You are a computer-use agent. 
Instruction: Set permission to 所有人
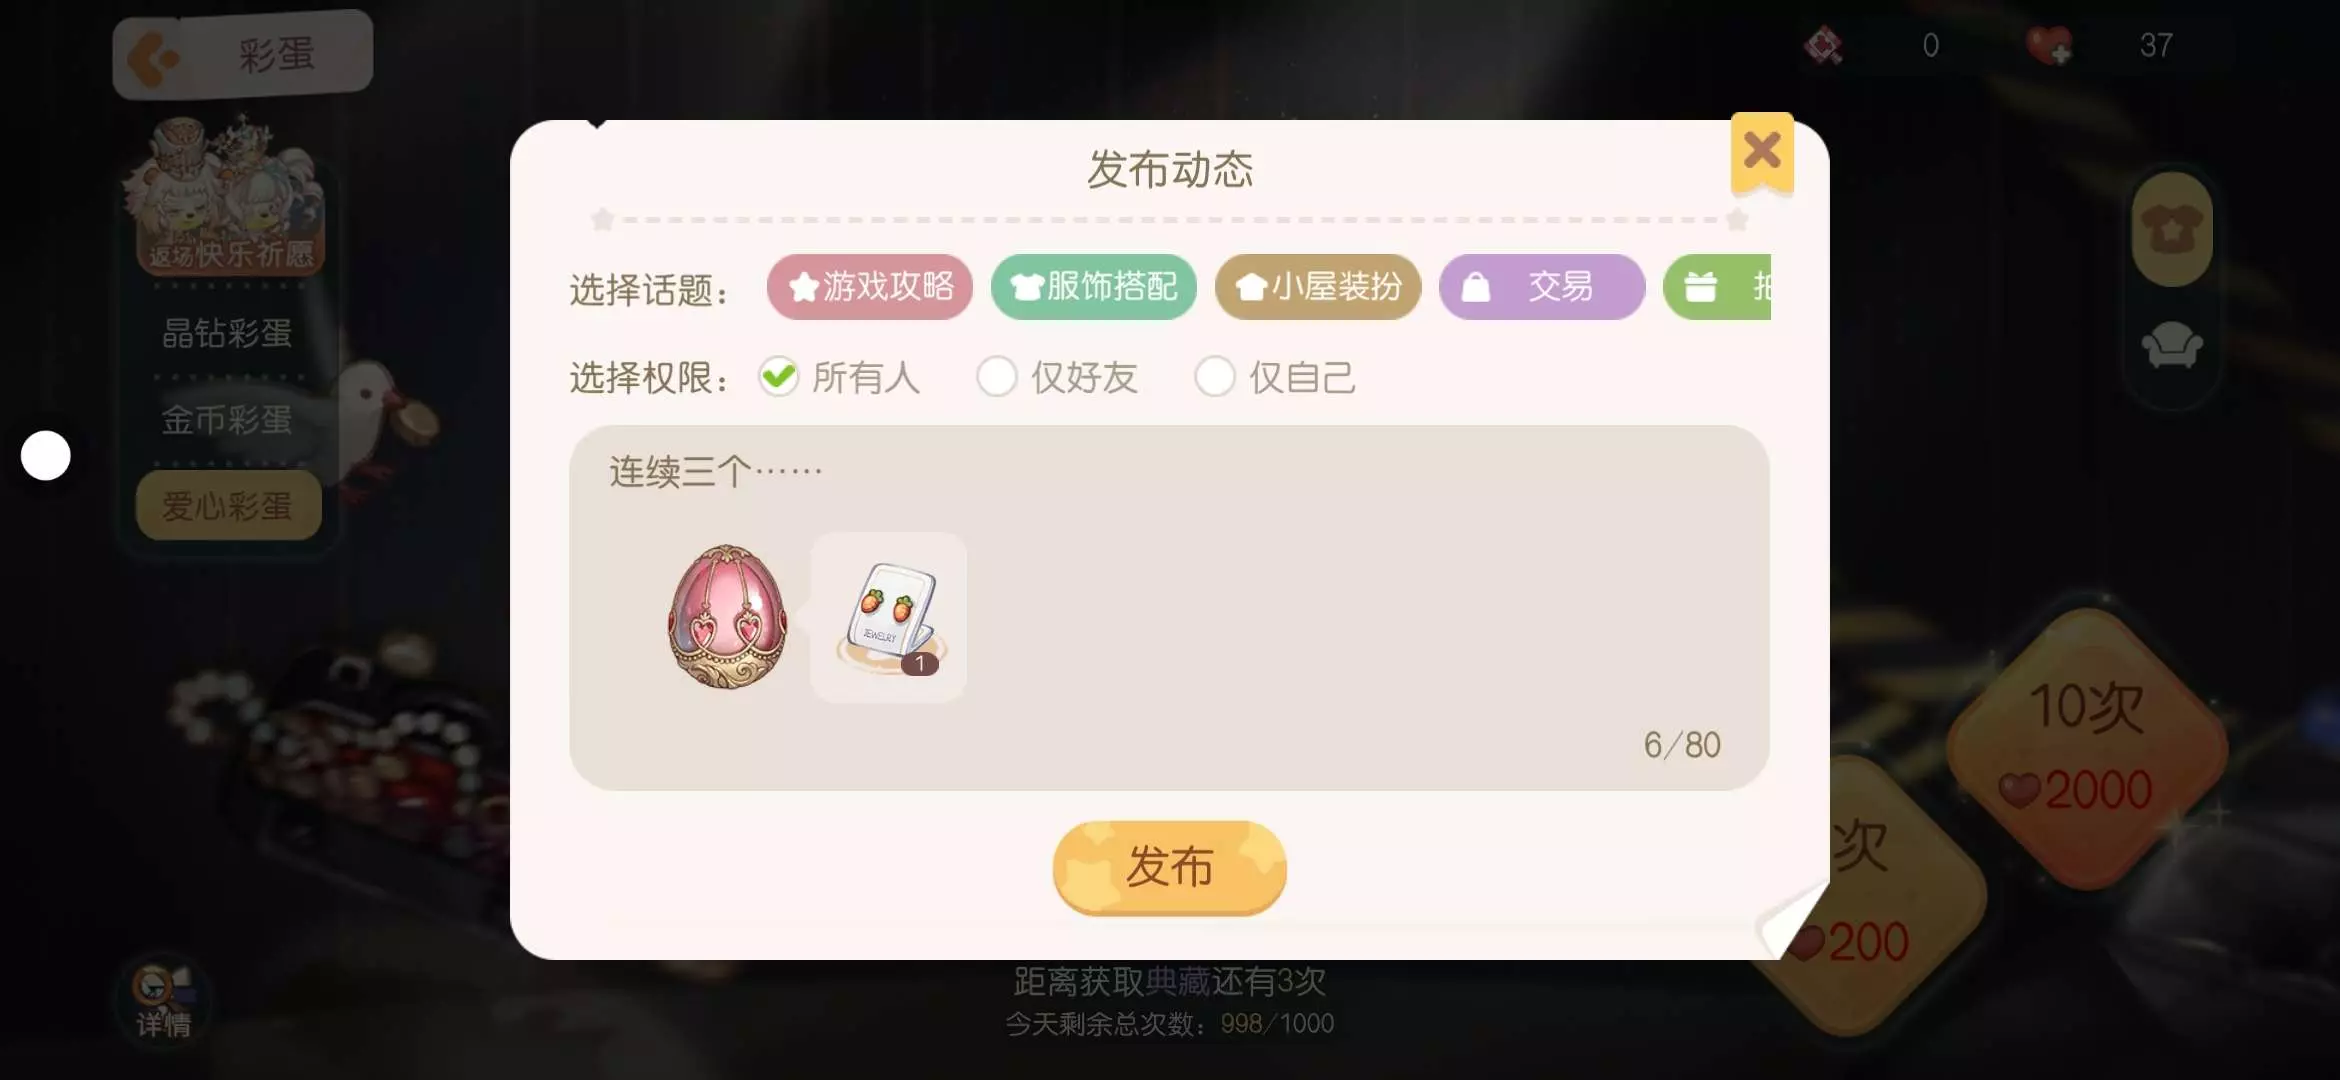coord(838,377)
